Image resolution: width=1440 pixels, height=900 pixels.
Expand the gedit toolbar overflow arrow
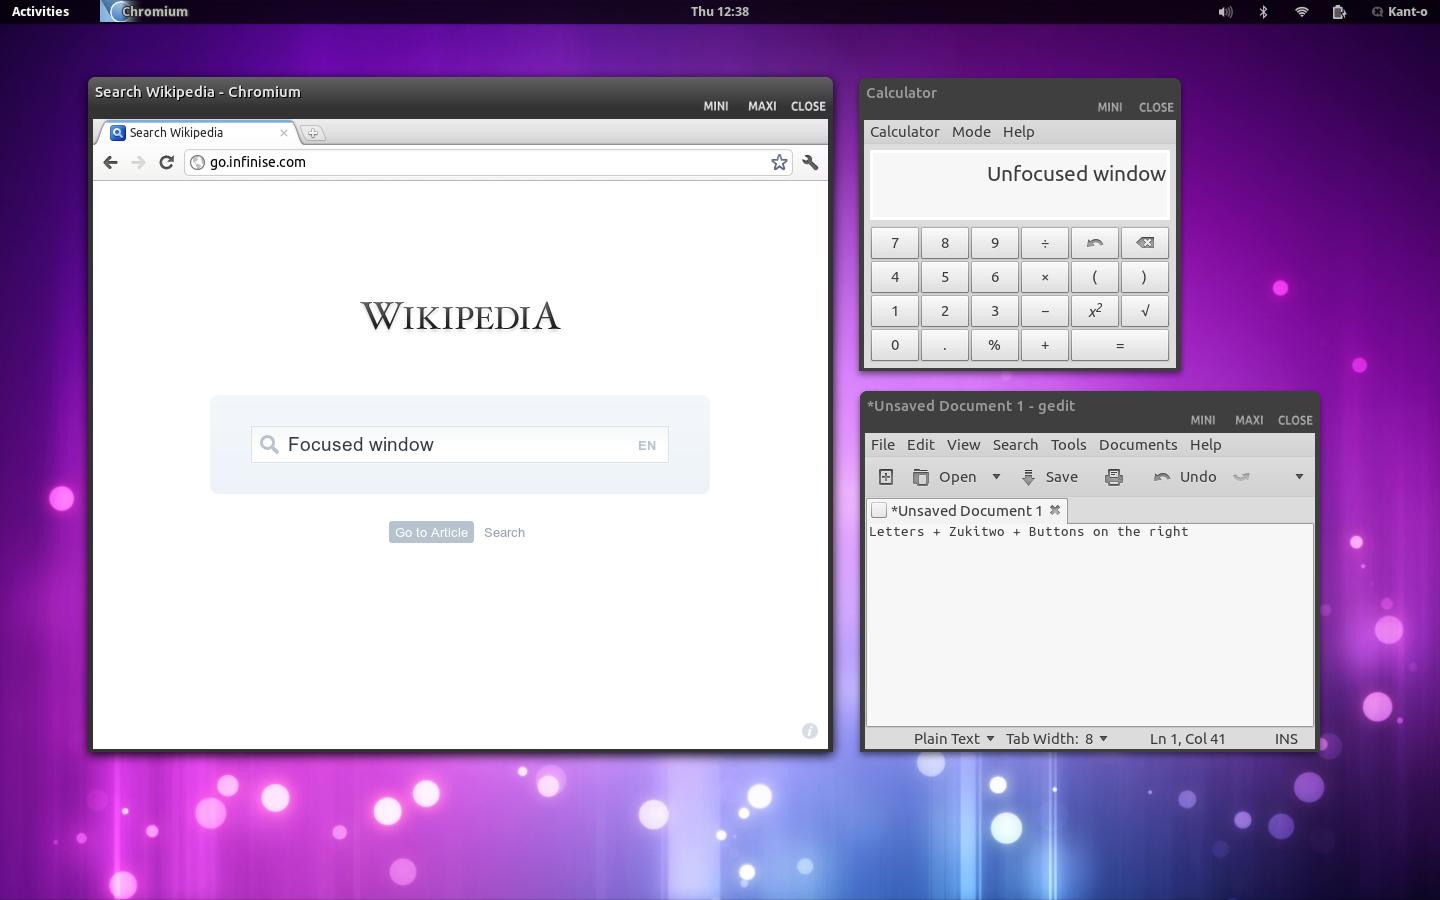(1299, 477)
